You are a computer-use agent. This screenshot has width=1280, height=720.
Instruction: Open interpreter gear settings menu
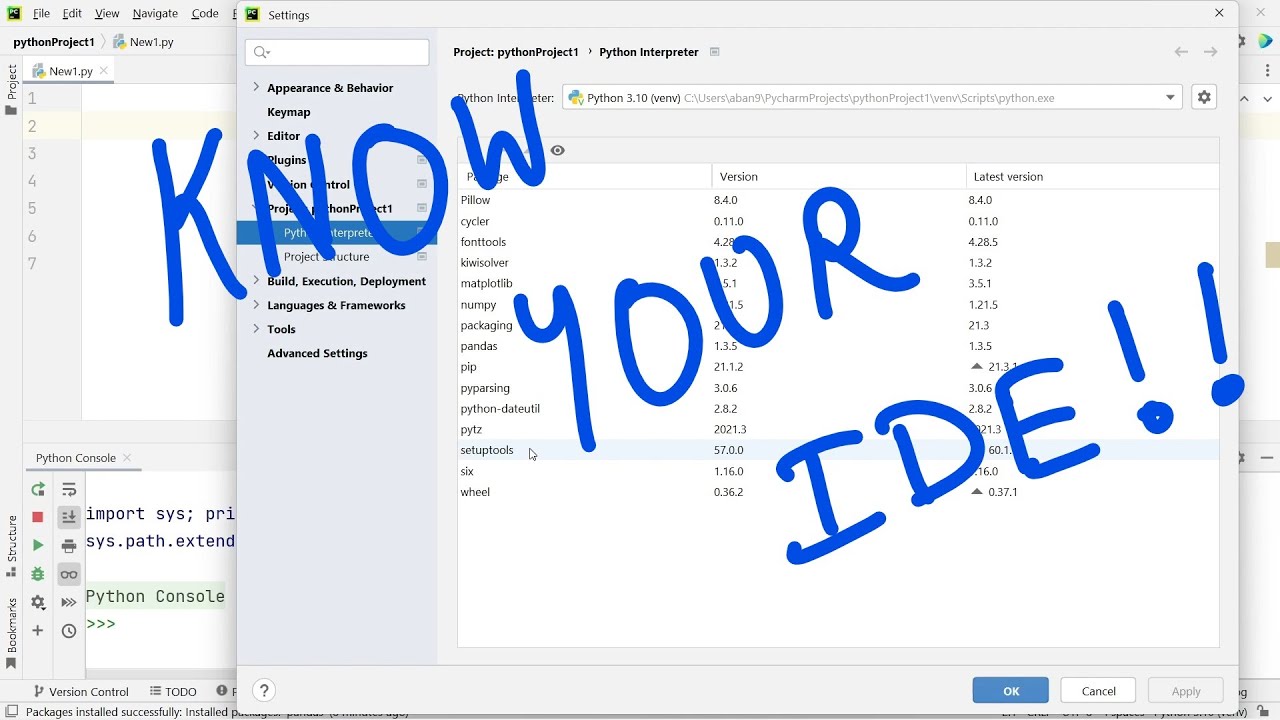pos(1204,97)
